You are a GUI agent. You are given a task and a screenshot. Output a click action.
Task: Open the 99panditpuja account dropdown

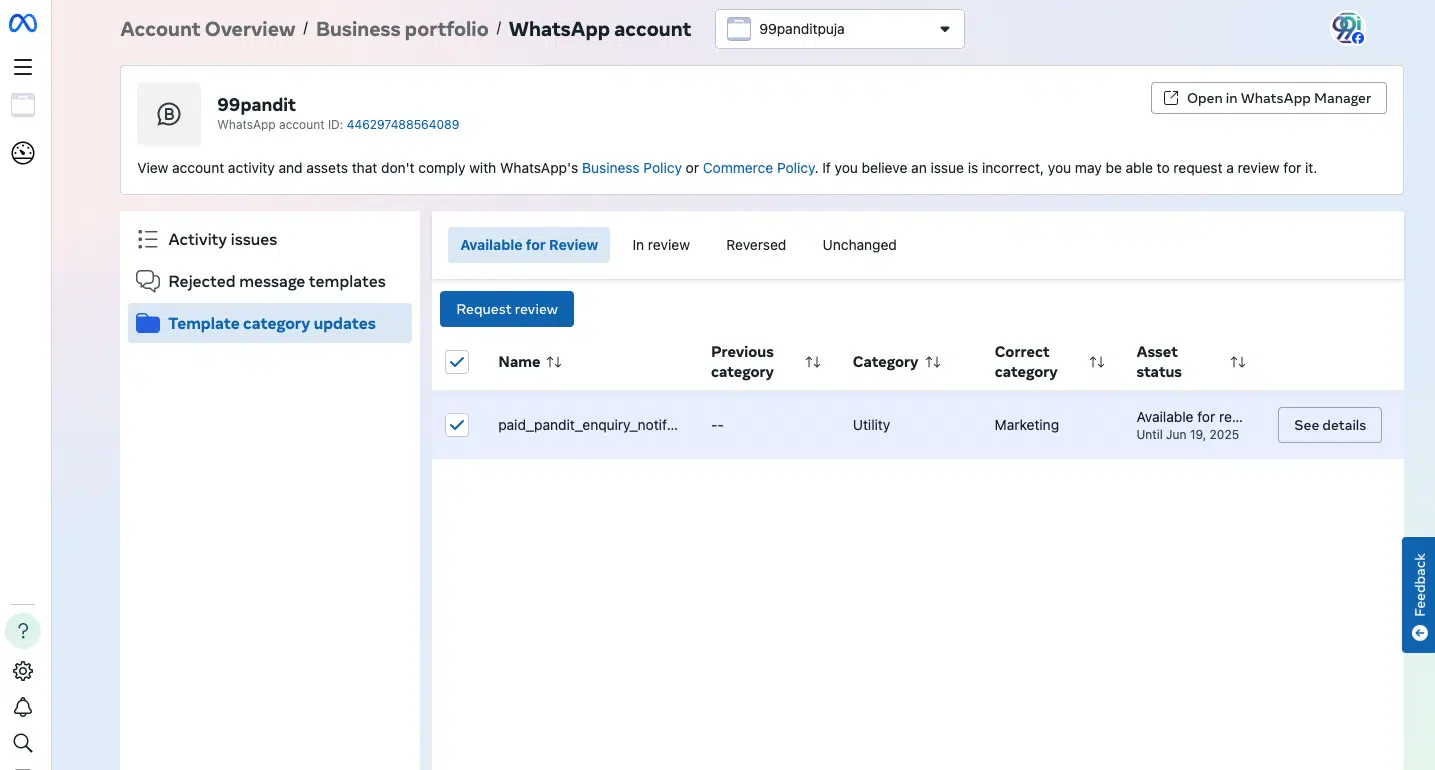[840, 29]
